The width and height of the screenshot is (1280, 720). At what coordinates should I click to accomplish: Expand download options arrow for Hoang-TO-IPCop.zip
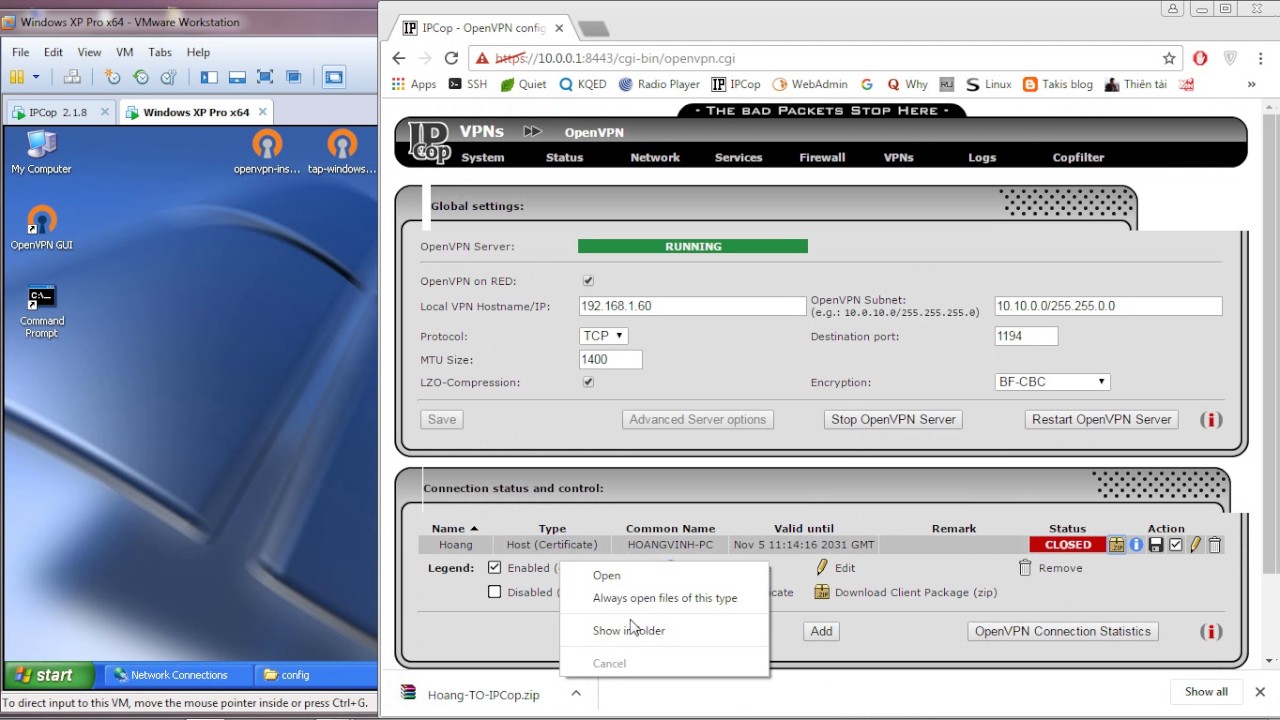tap(576, 693)
